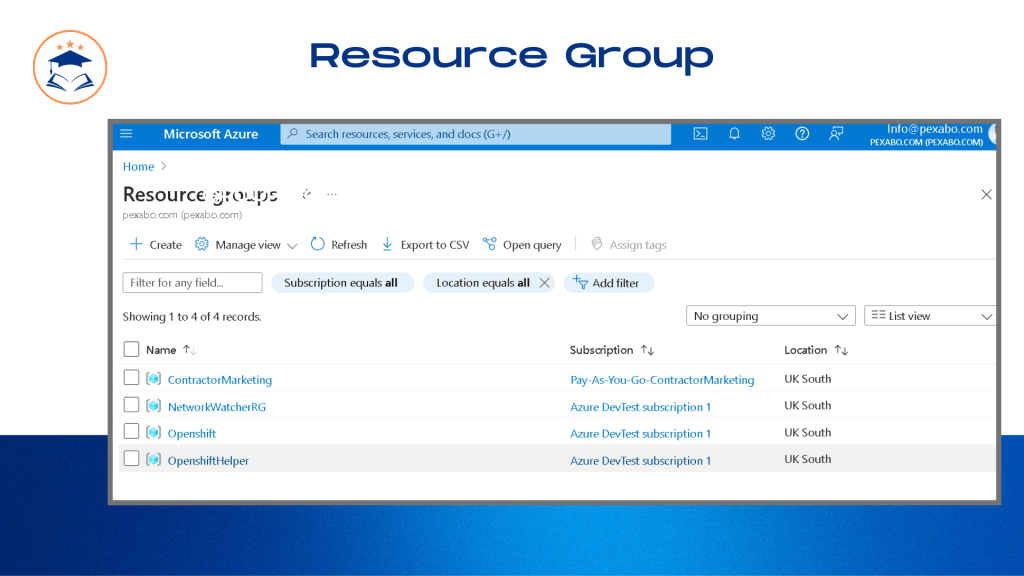Sort by Subscription column arrows
This screenshot has height=576, width=1024.
(x=647, y=350)
